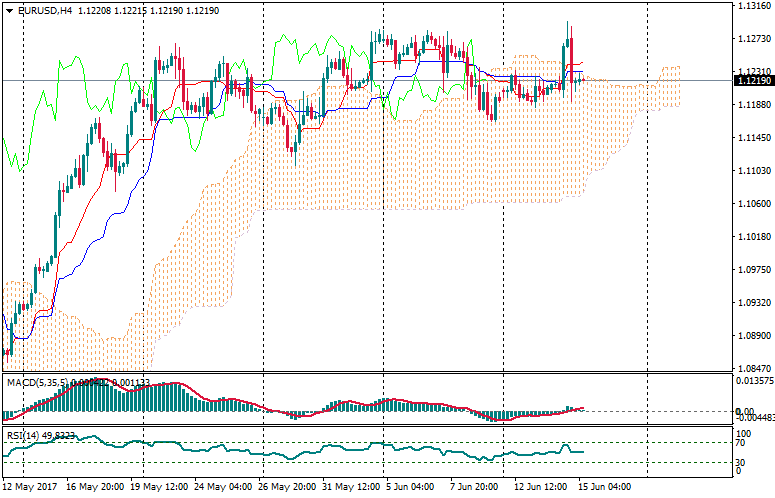Click the triangle arrow beside EURUSD,H4
This screenshot has height=498, width=775.
pyautogui.click(x=9, y=11)
